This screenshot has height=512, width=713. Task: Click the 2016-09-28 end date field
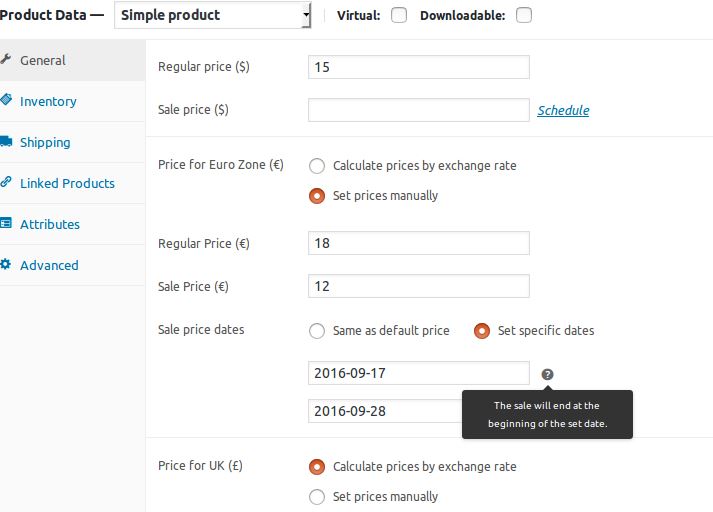pos(386,411)
